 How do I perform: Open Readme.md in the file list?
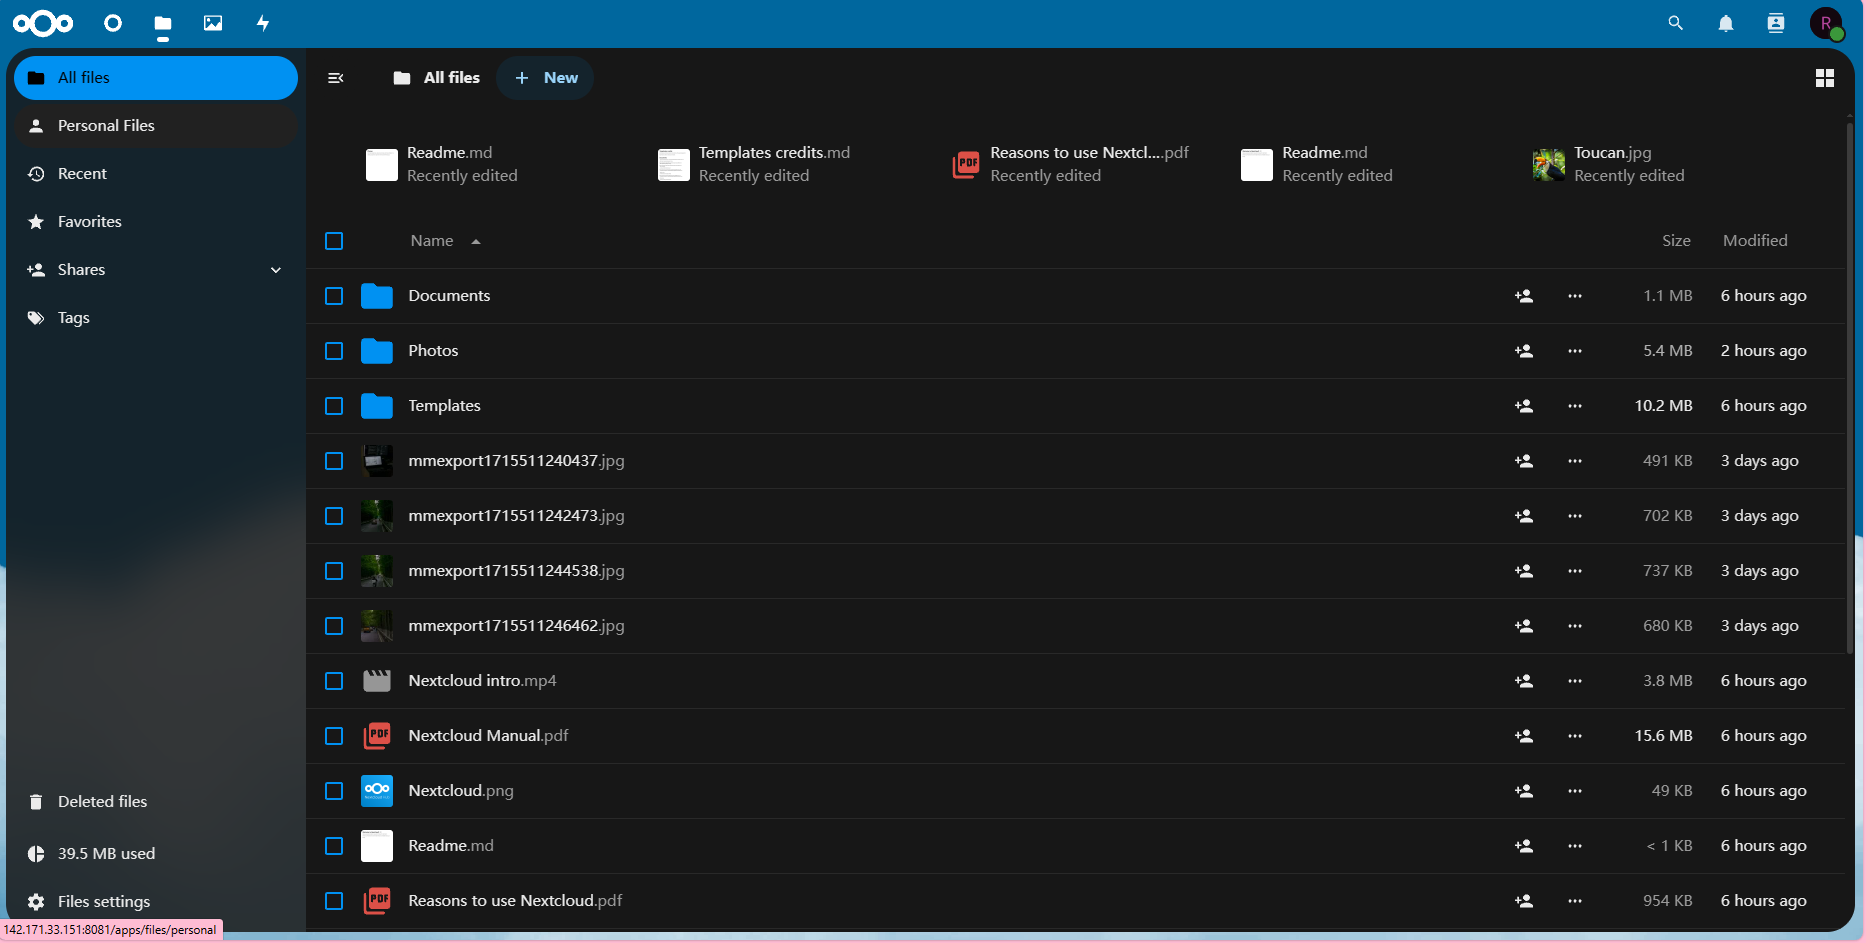click(451, 846)
